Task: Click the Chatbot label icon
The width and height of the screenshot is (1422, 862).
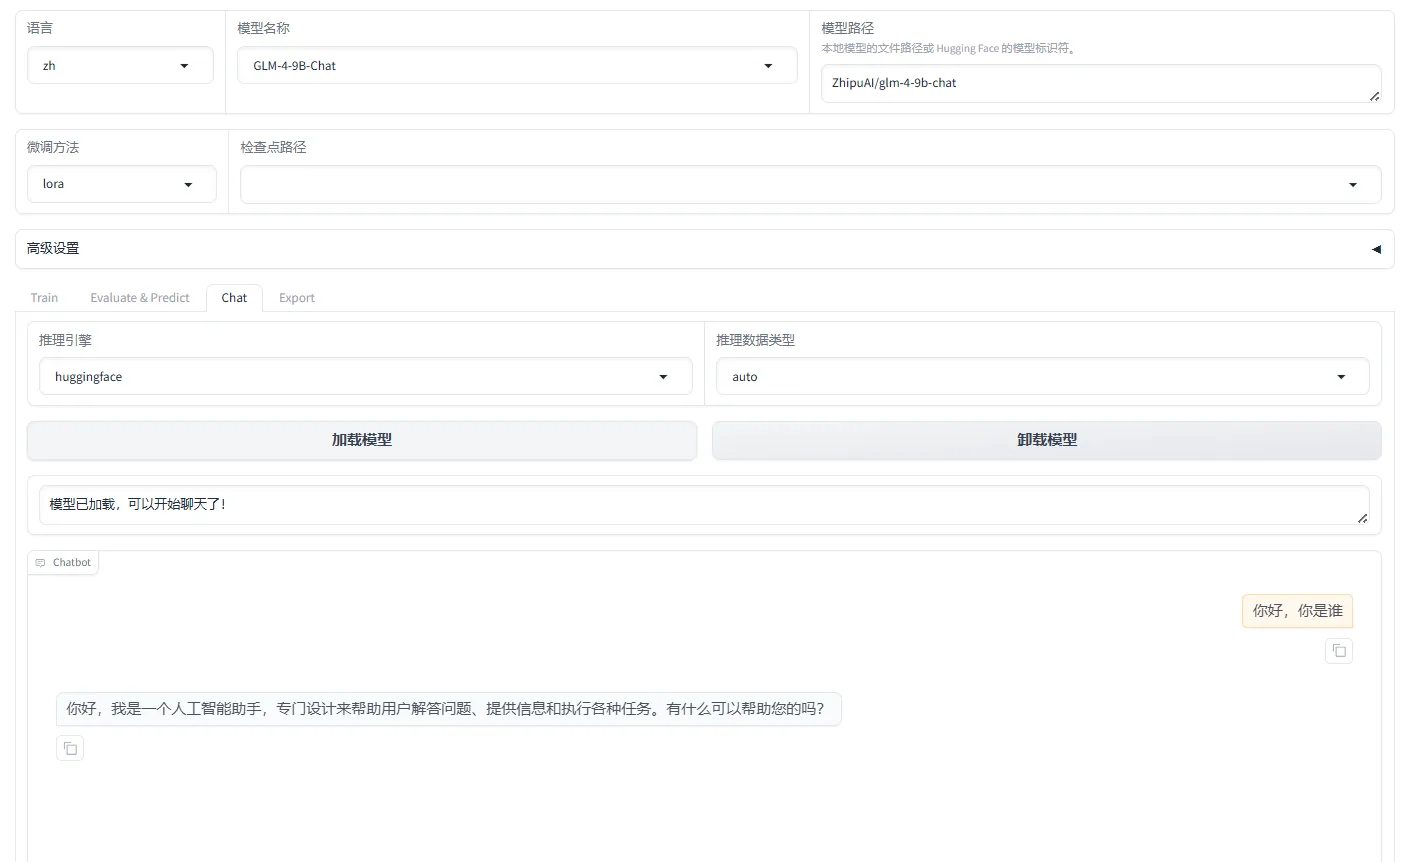Action: 41,563
